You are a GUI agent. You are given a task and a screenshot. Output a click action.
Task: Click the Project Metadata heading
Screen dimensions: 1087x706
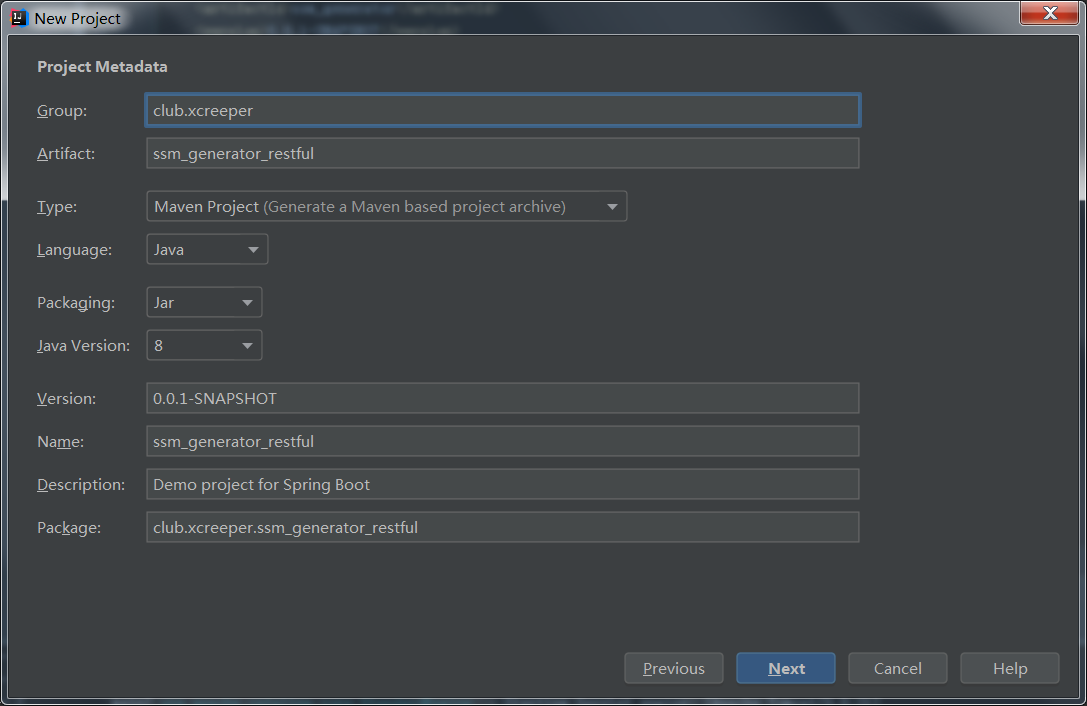[x=103, y=67]
